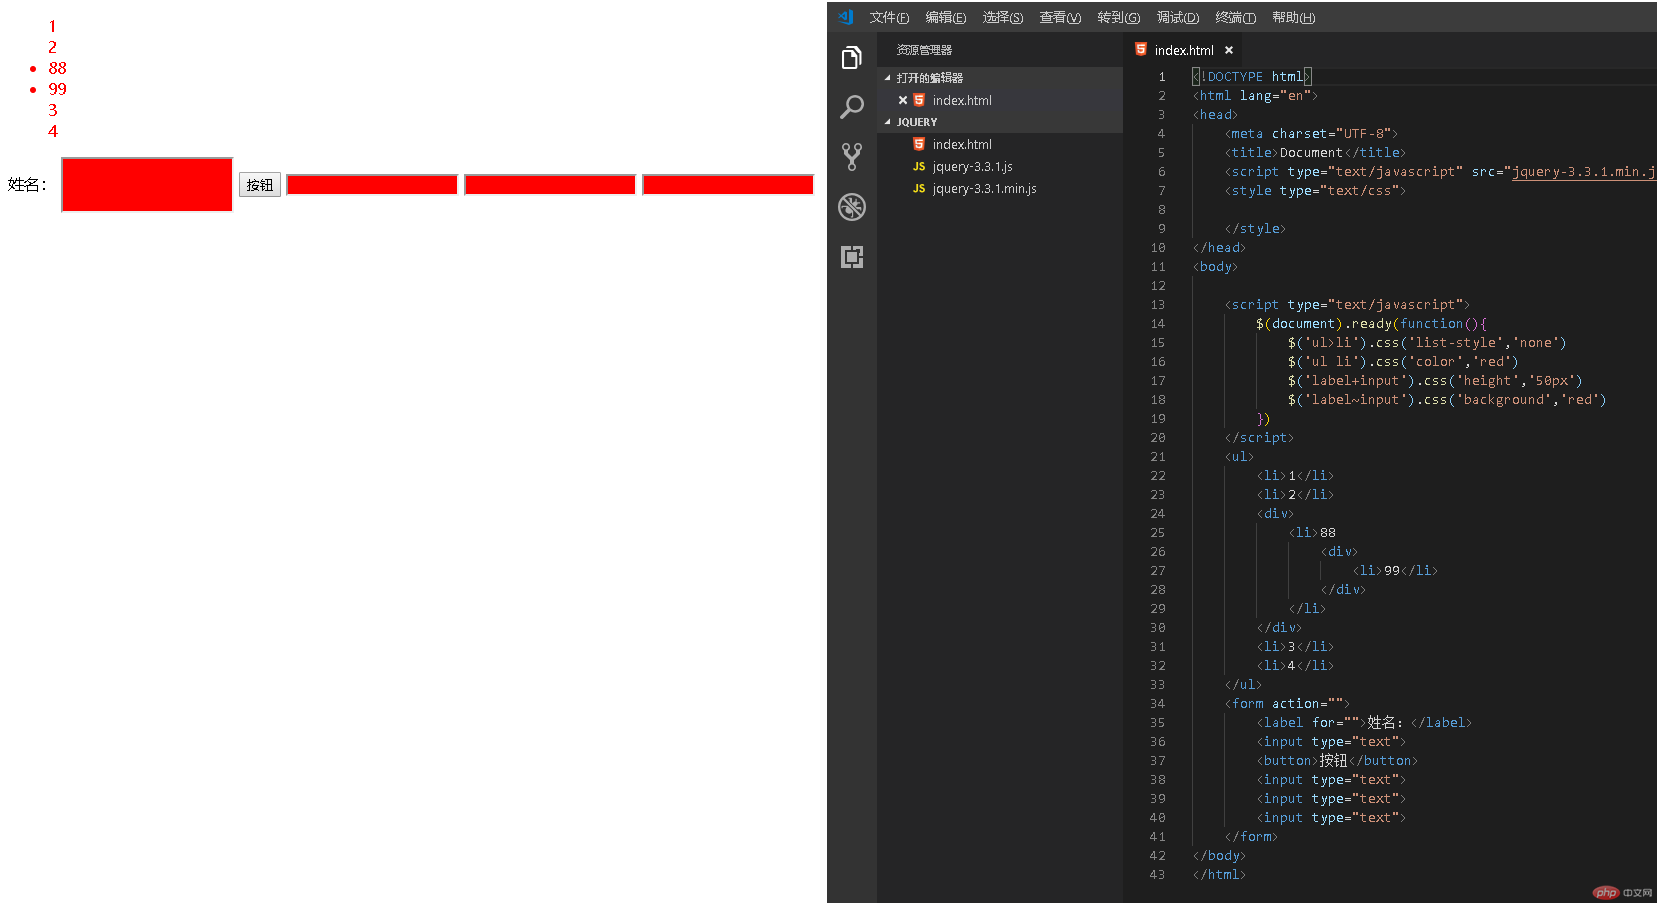Viewport: 1657px width, 903px height.
Task: Open the Debug view icon
Action: click(851, 207)
